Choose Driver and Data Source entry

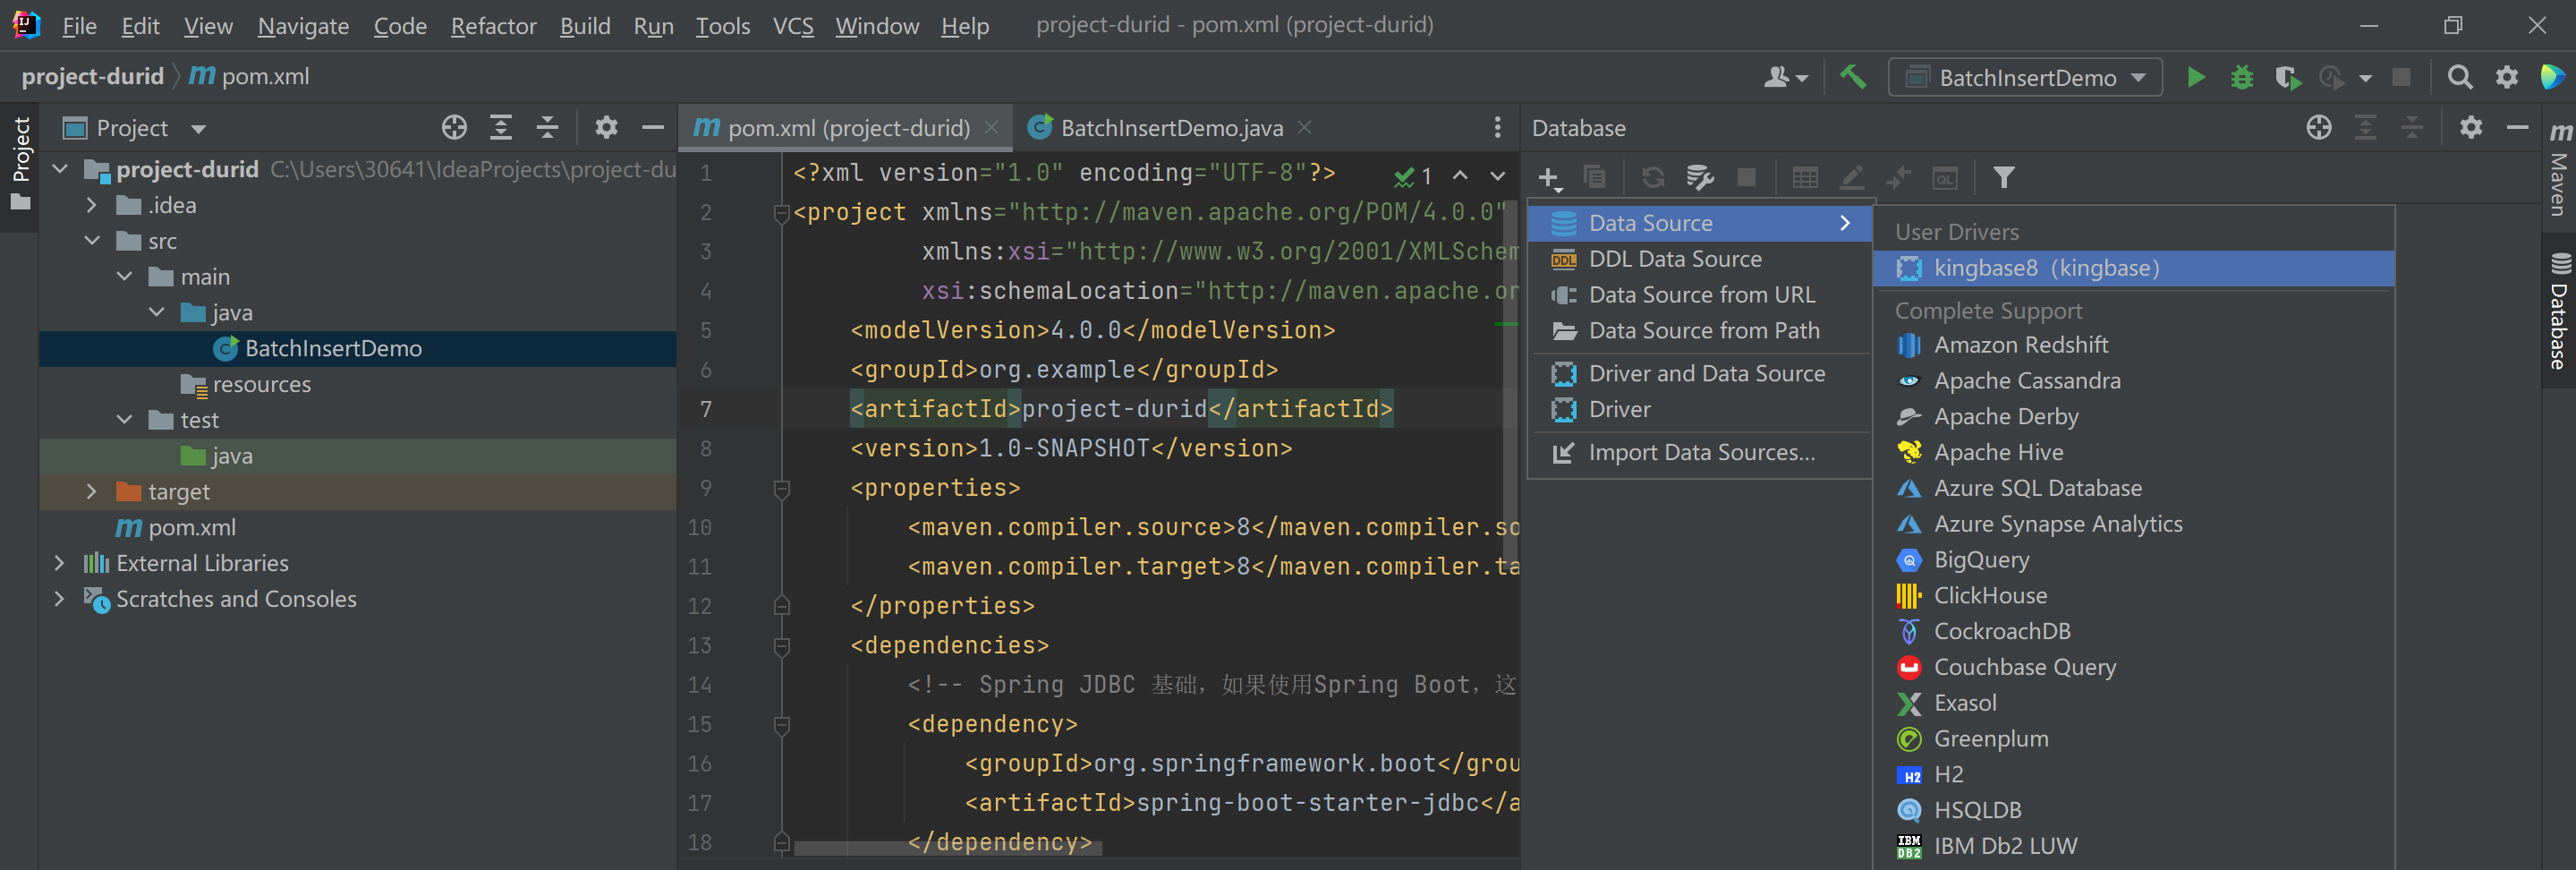[x=1700, y=374]
